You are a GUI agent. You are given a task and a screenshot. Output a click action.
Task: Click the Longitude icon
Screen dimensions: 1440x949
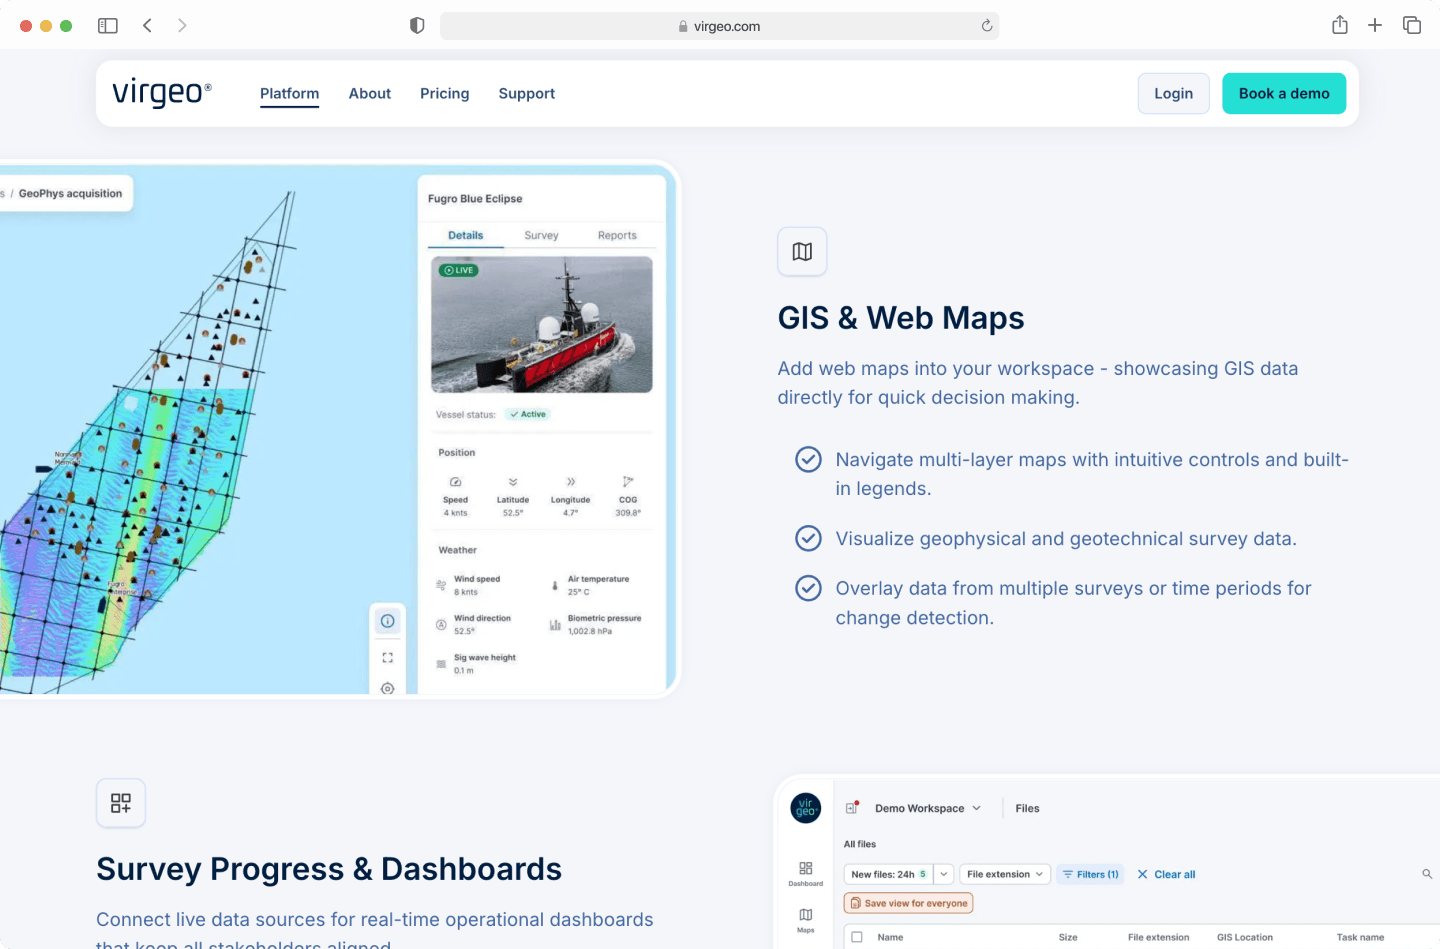click(571, 482)
